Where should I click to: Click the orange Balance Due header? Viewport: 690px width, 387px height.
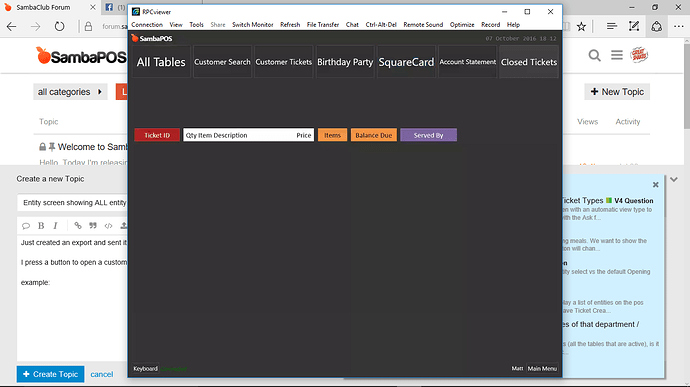point(374,135)
